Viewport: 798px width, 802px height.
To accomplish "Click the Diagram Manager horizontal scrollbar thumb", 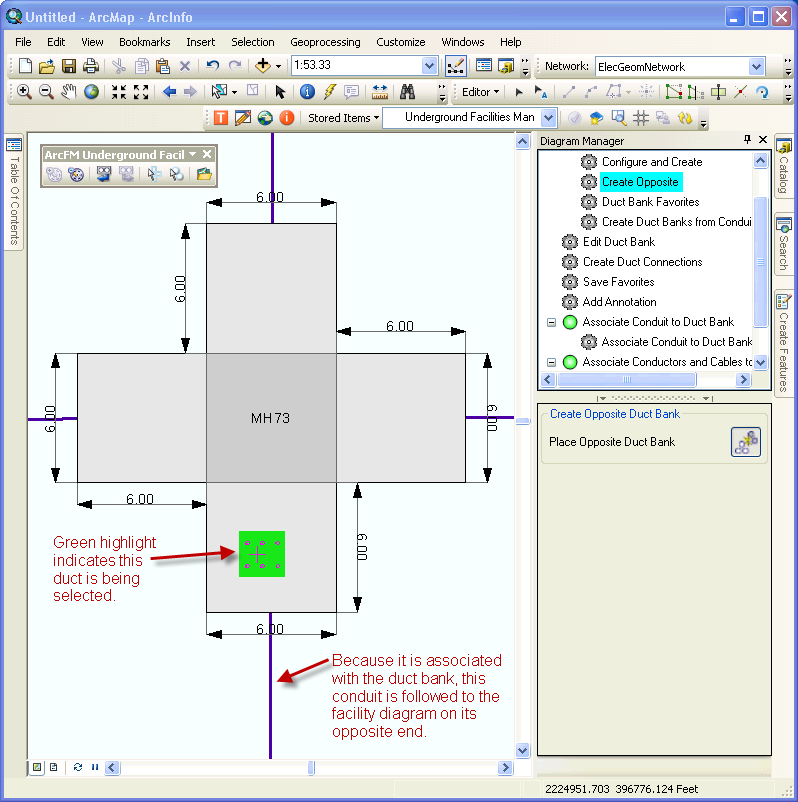I will pos(627,380).
